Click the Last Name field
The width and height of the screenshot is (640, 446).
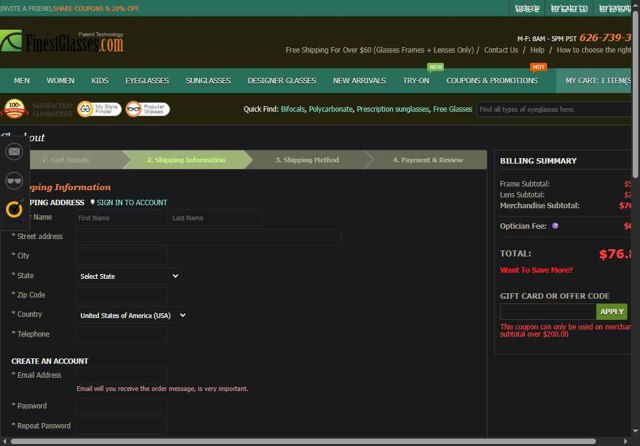(x=215, y=218)
